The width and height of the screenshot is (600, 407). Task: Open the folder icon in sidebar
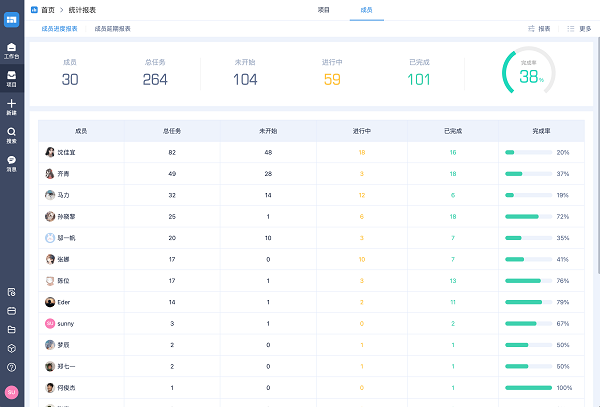(x=11, y=329)
